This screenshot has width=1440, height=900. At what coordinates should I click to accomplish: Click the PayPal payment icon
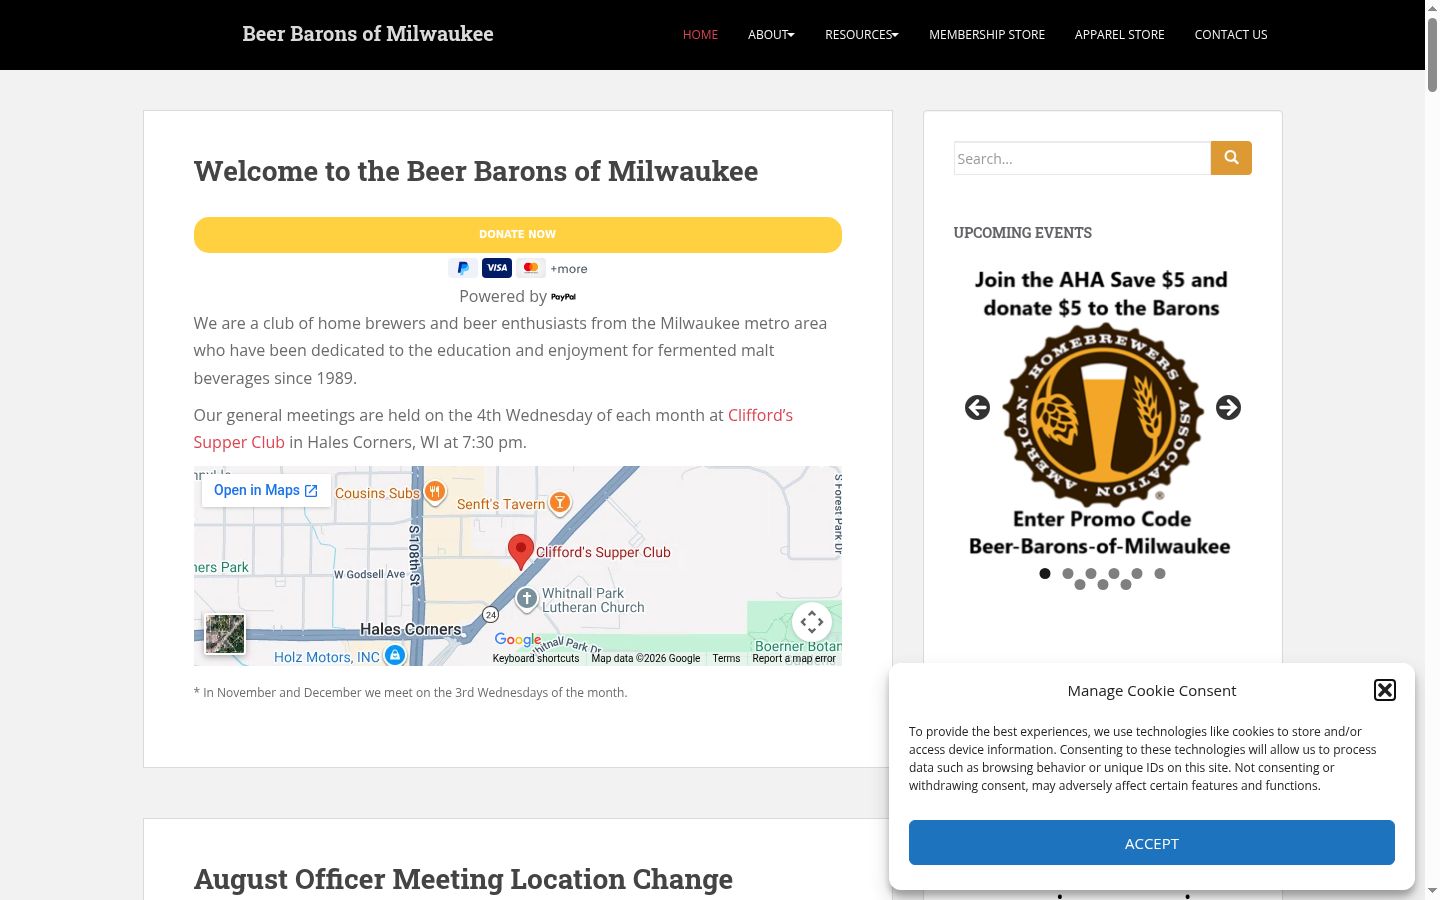coord(463,268)
